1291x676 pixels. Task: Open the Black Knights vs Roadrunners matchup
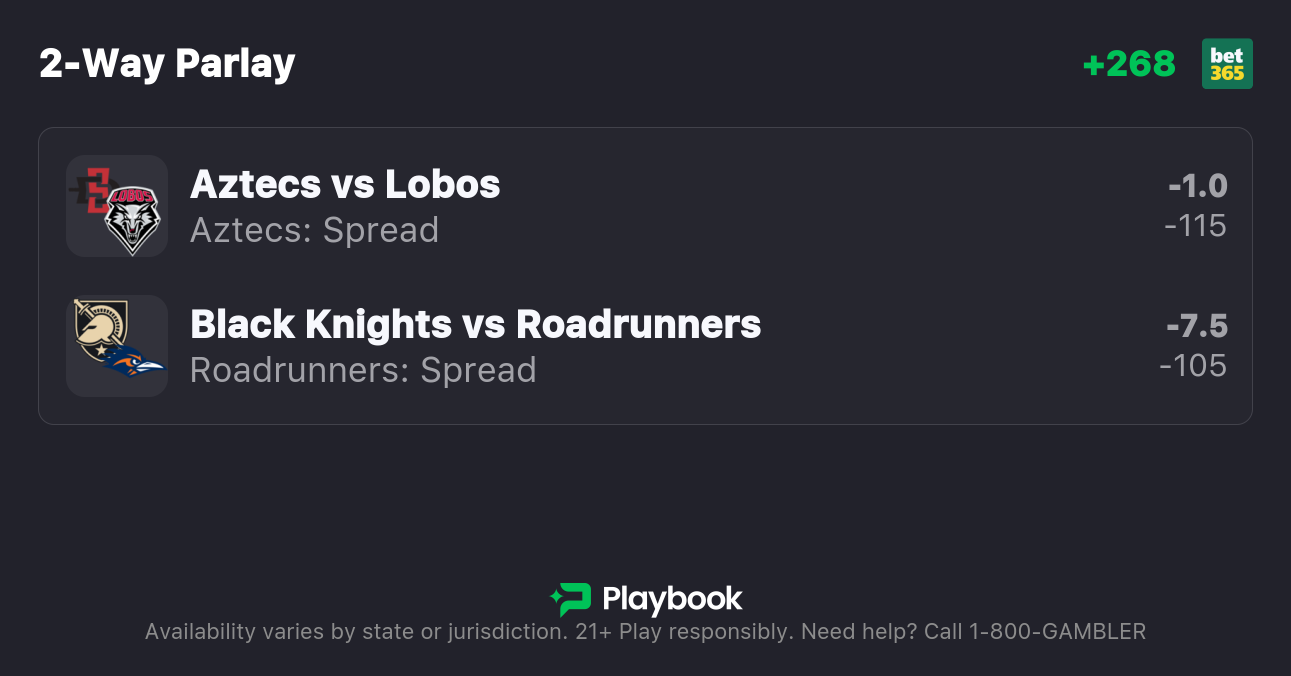coord(475,325)
